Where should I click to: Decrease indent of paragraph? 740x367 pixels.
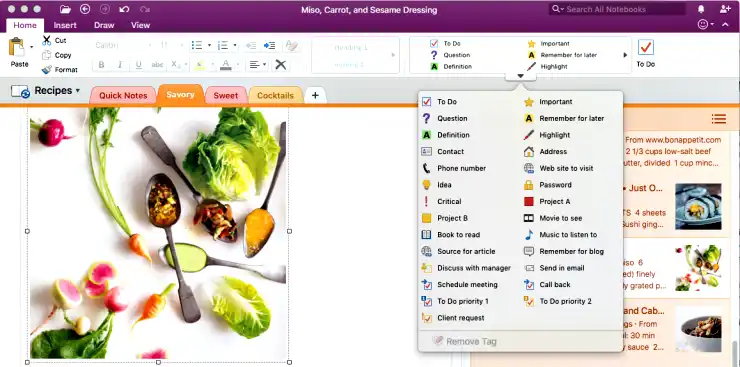pyautogui.click(x=251, y=46)
